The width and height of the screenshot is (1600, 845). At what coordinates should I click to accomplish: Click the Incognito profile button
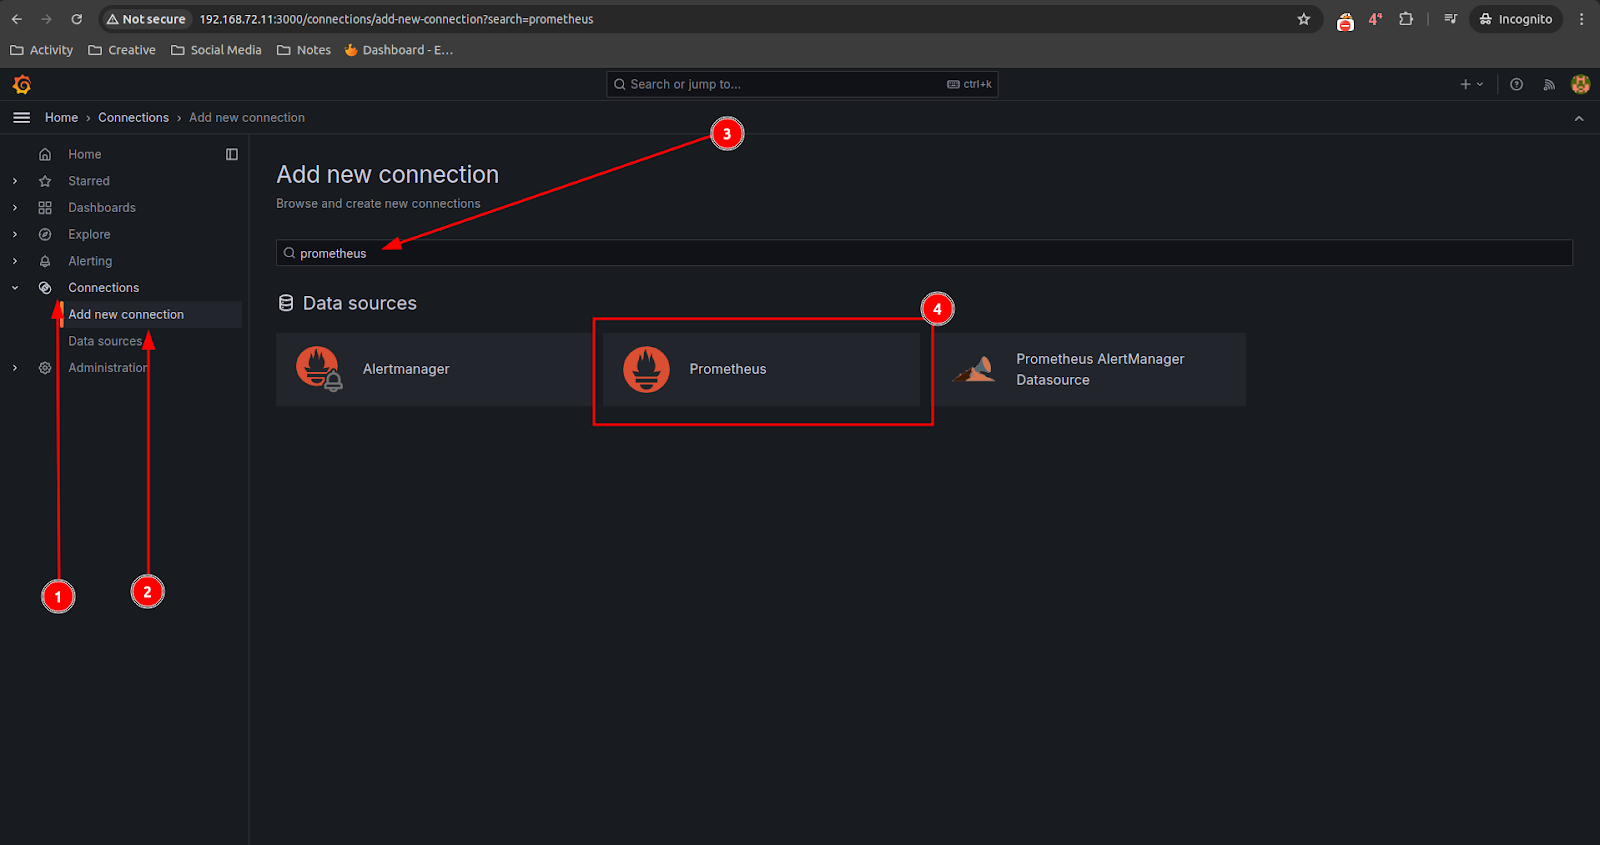pyautogui.click(x=1516, y=19)
